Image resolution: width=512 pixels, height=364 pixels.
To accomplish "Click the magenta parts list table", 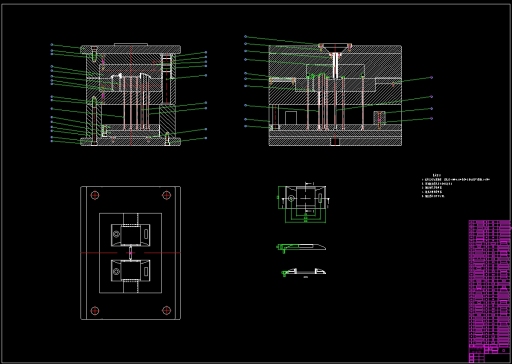I will (489, 291).
